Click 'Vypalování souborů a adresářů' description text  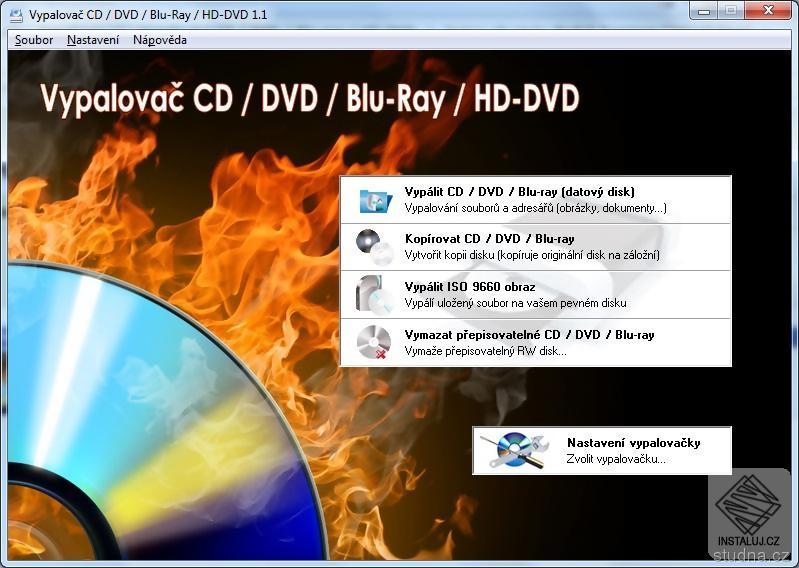coord(536,208)
